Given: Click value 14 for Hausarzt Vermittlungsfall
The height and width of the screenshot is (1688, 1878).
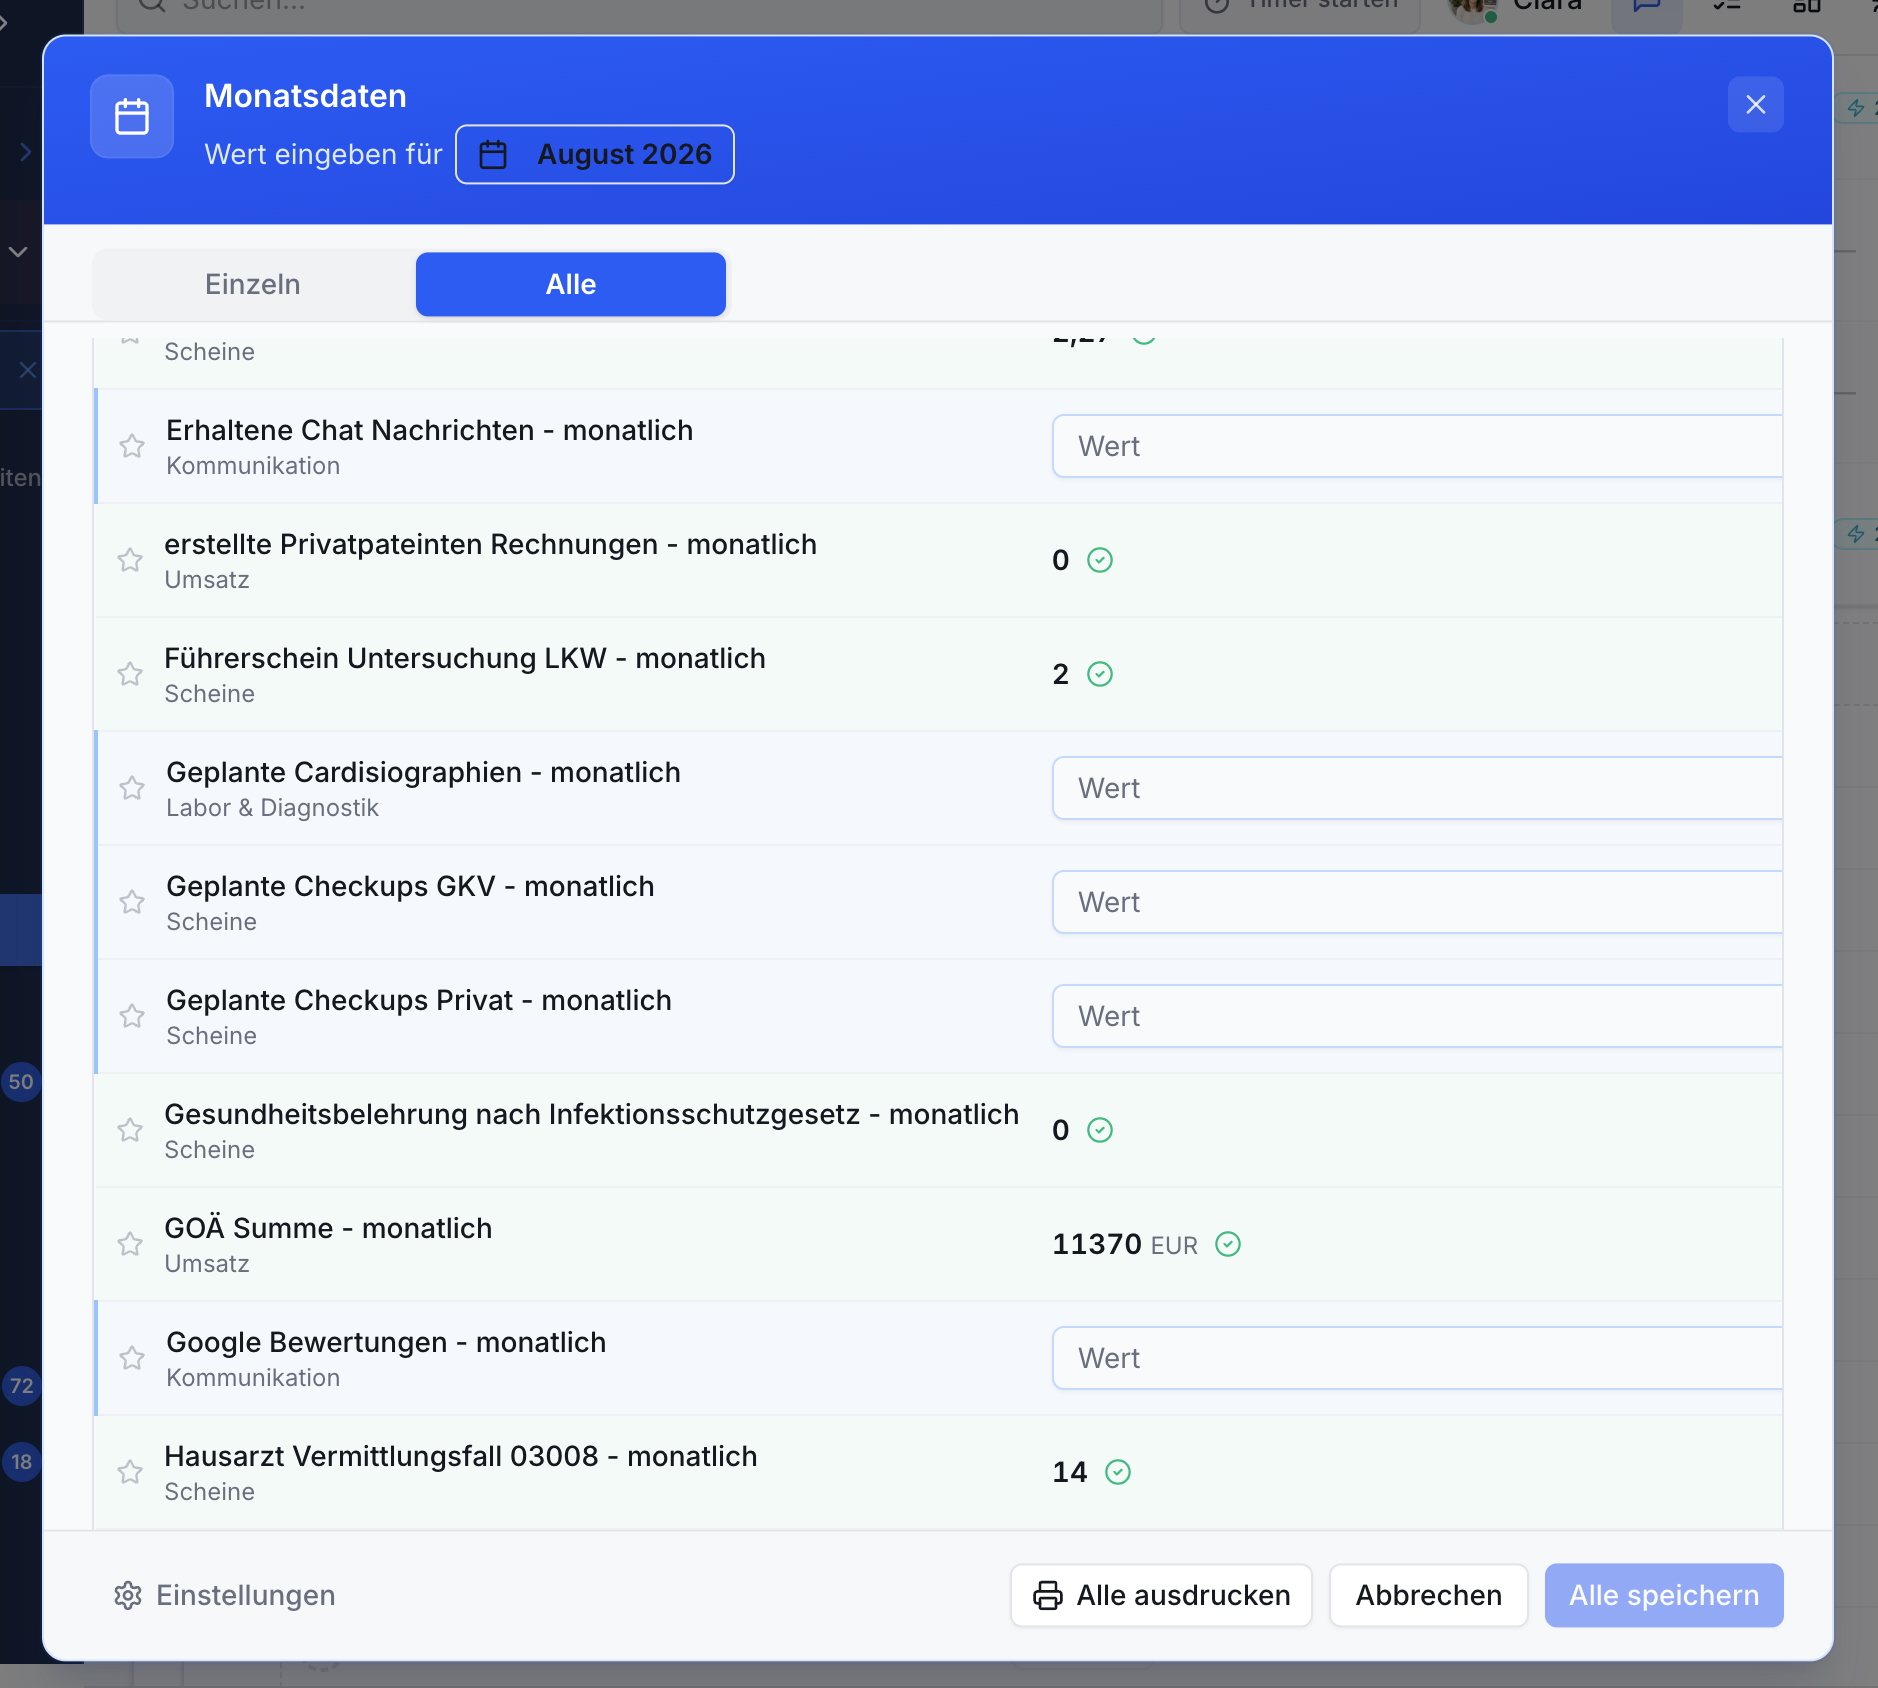Looking at the screenshot, I should click(1069, 1472).
